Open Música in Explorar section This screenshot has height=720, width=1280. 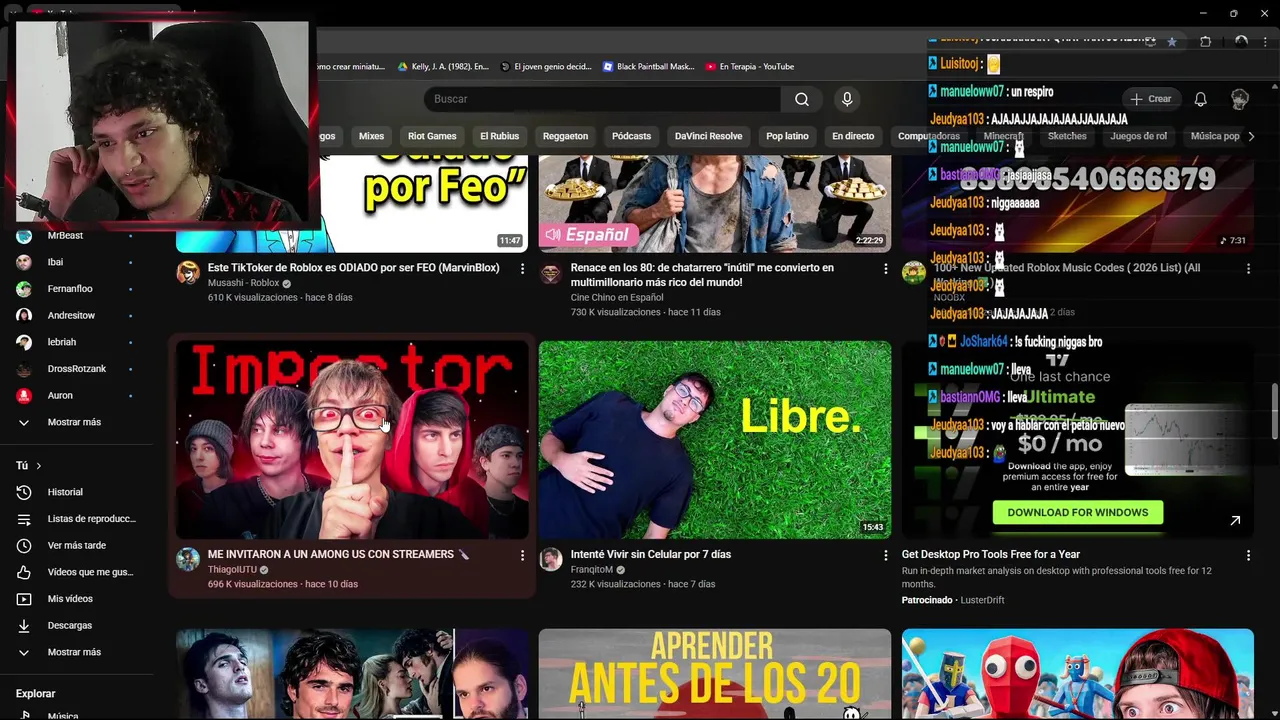pos(63,715)
